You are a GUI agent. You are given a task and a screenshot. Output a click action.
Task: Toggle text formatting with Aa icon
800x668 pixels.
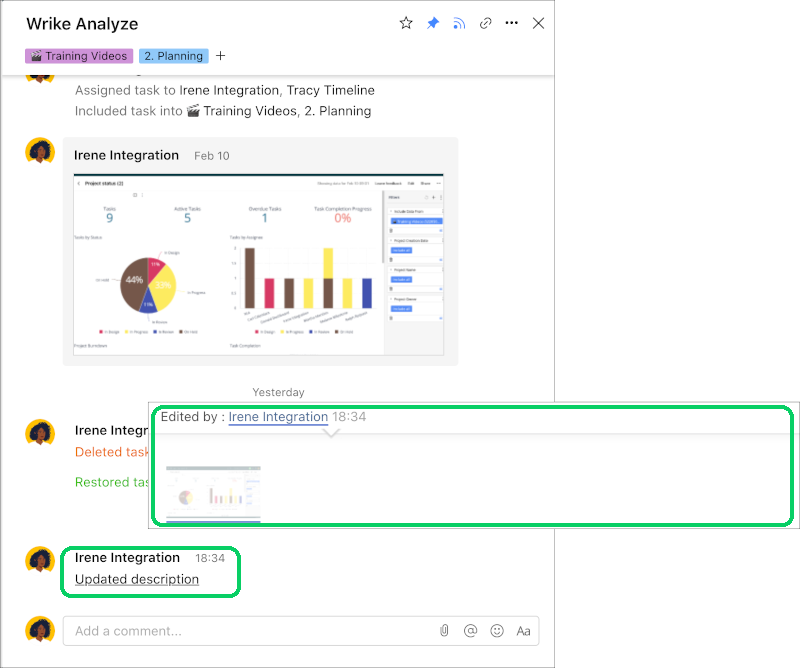click(523, 631)
